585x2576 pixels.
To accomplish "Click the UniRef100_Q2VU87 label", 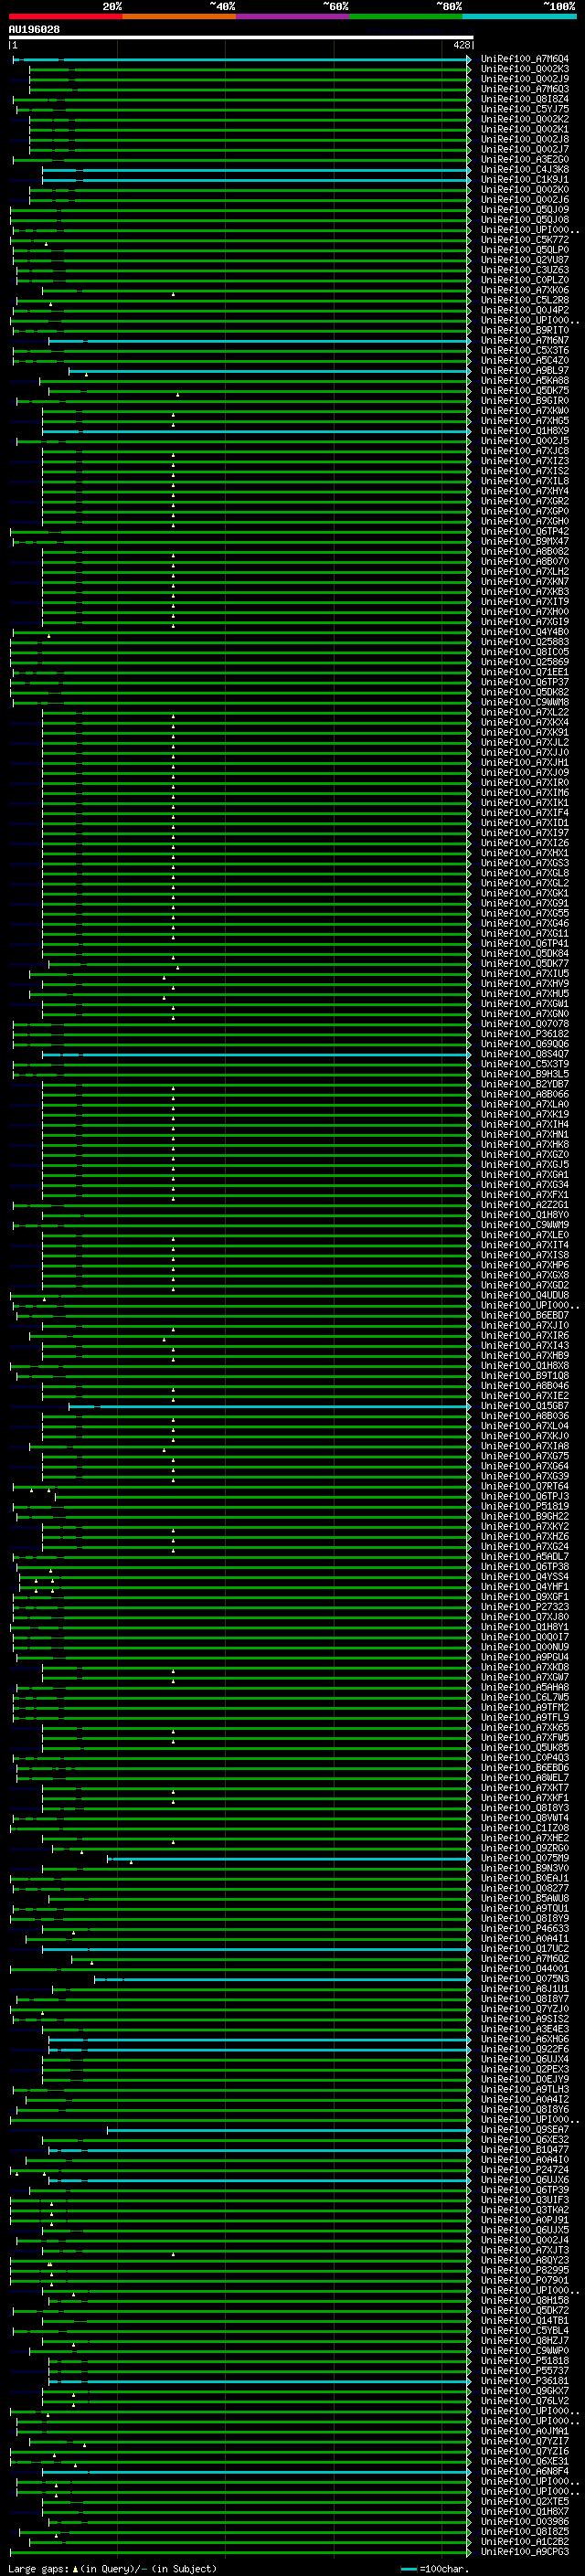I will point(525,260).
